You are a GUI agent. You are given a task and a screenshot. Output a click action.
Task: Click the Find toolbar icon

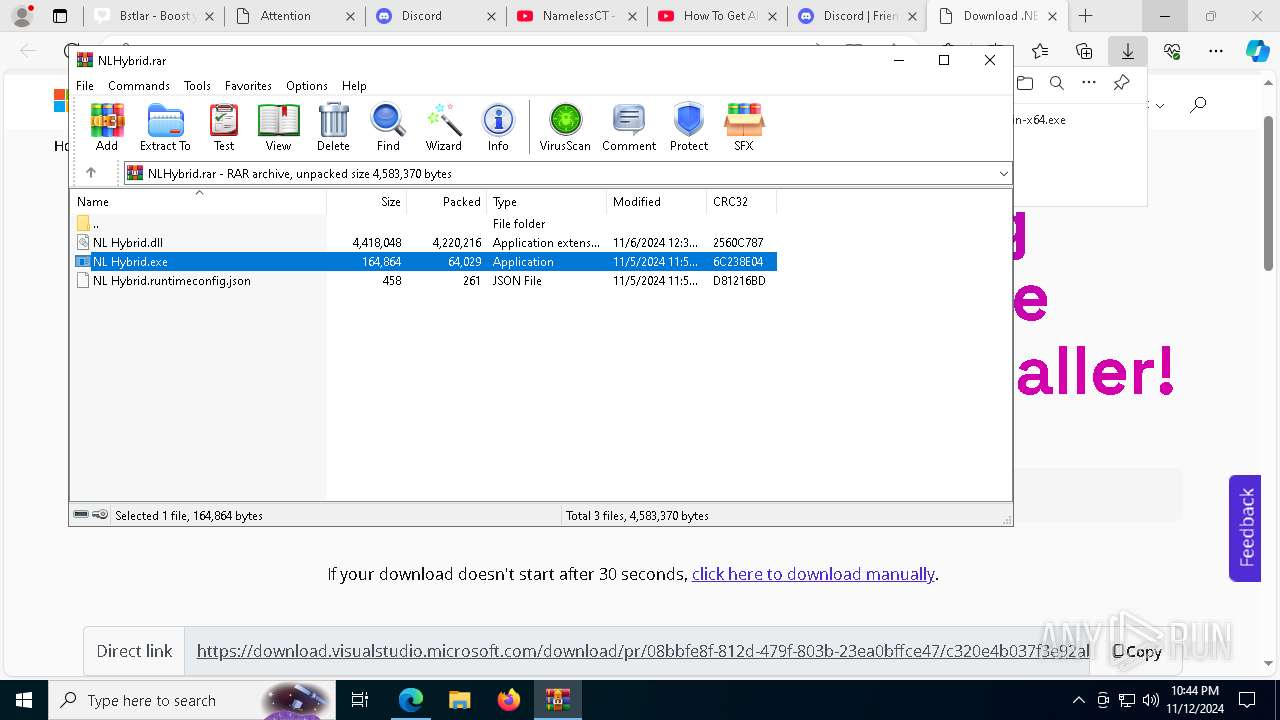pyautogui.click(x=388, y=127)
